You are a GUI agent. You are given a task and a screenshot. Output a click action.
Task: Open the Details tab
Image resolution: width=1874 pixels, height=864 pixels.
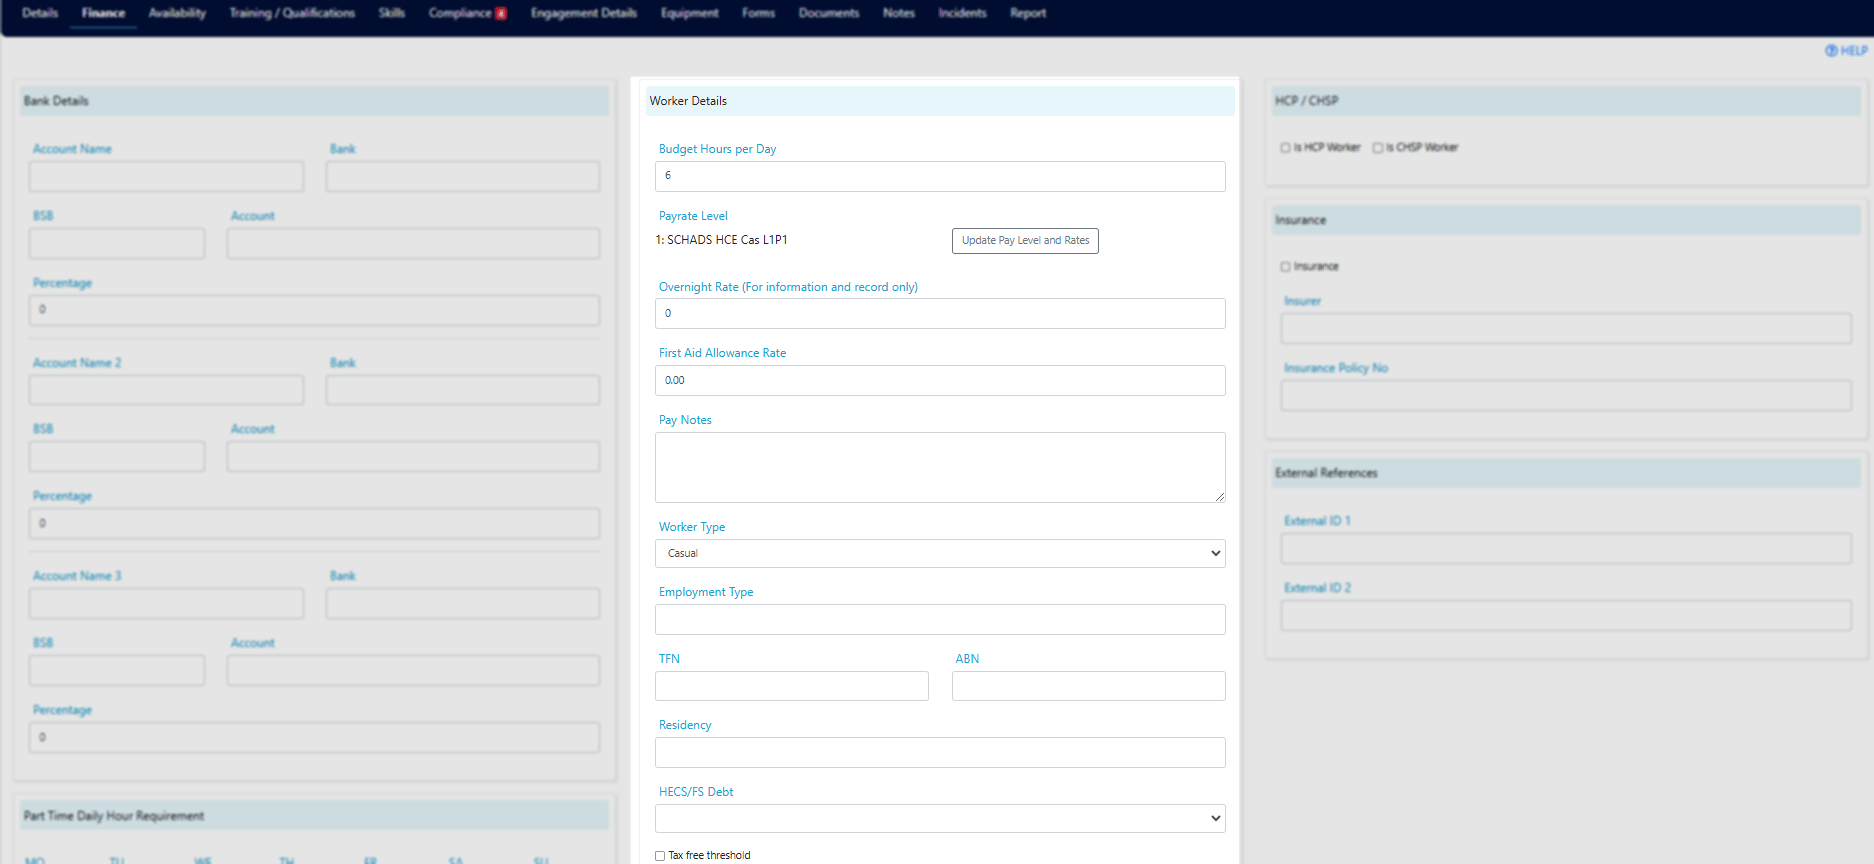[40, 13]
